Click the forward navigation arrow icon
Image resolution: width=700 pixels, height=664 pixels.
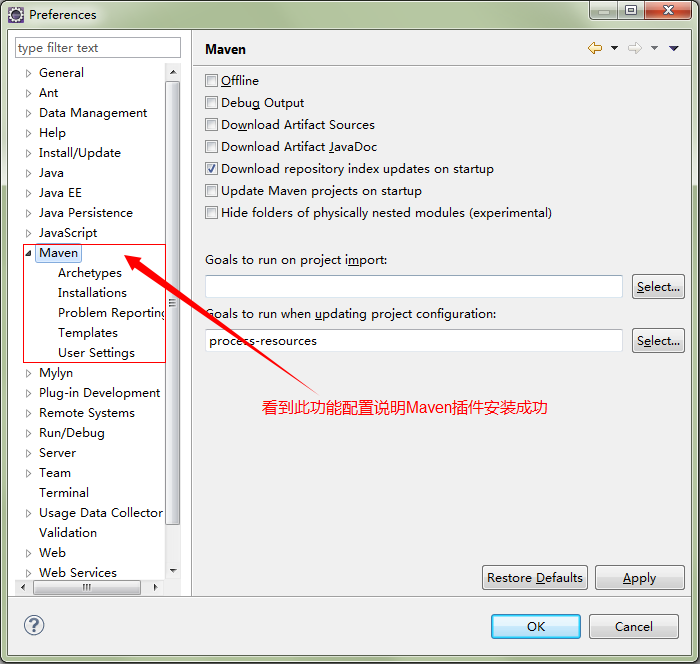634,48
